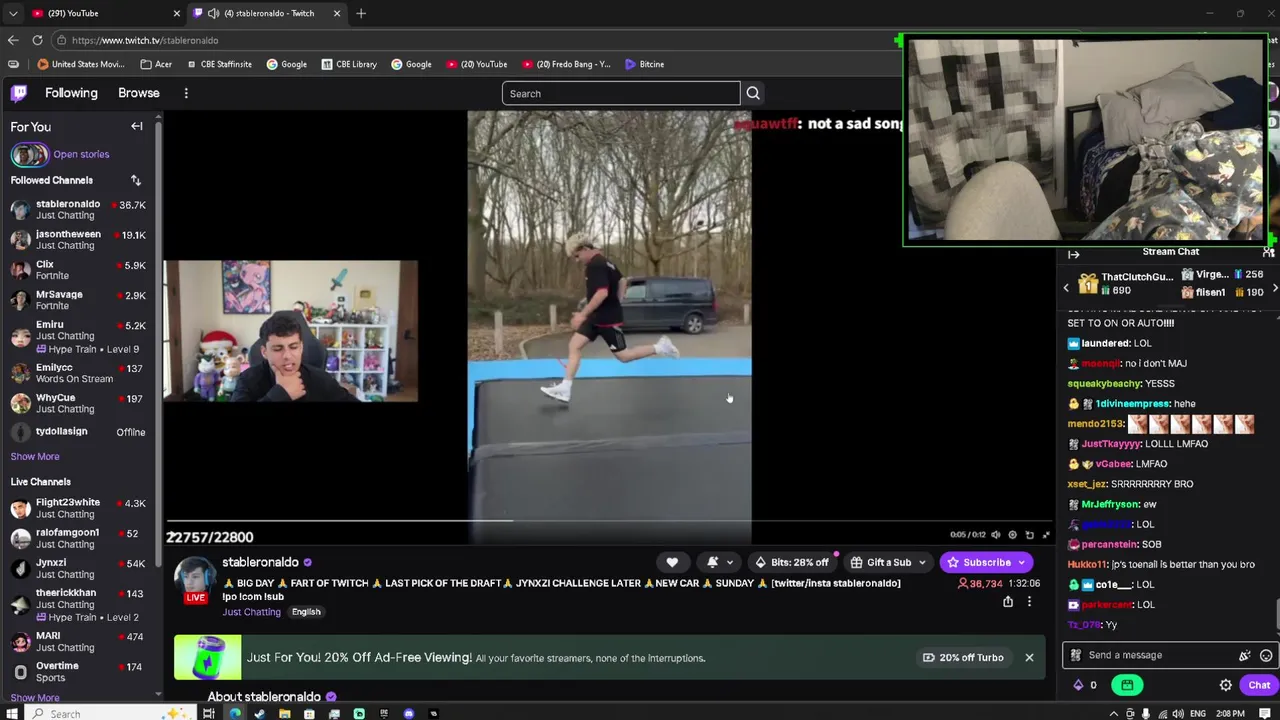Click the search magnifier button
Screen dimensions: 1280x720
coord(753,93)
